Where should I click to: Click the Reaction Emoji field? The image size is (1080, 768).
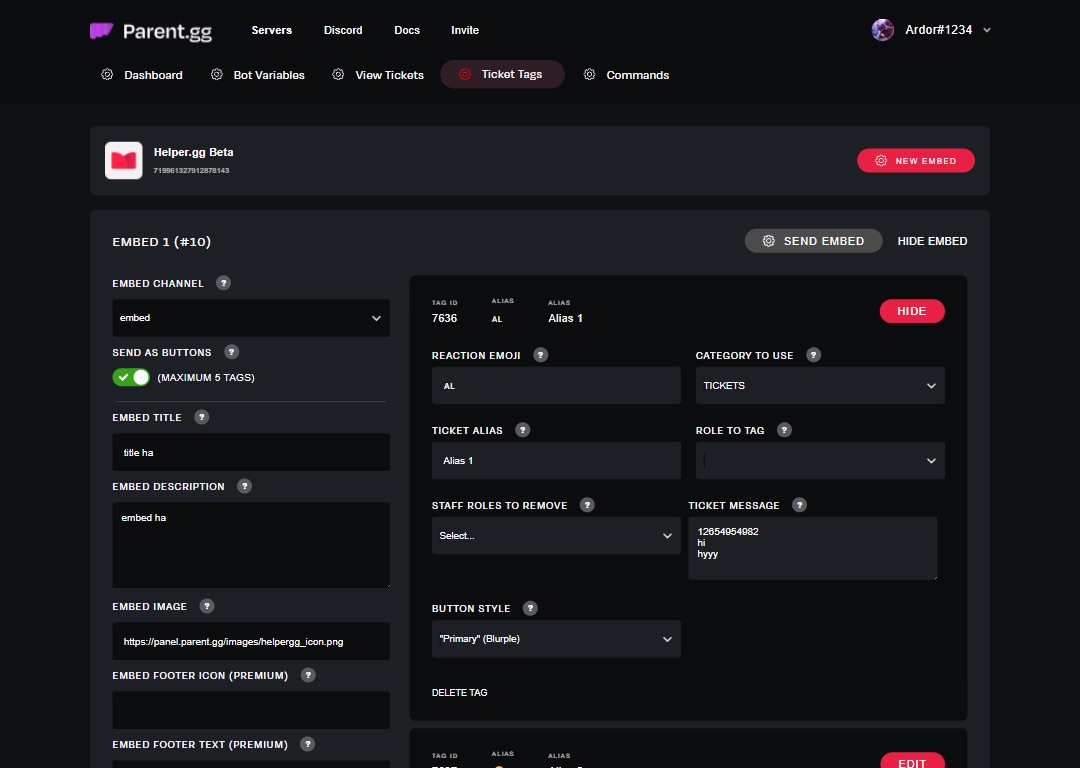click(x=556, y=386)
